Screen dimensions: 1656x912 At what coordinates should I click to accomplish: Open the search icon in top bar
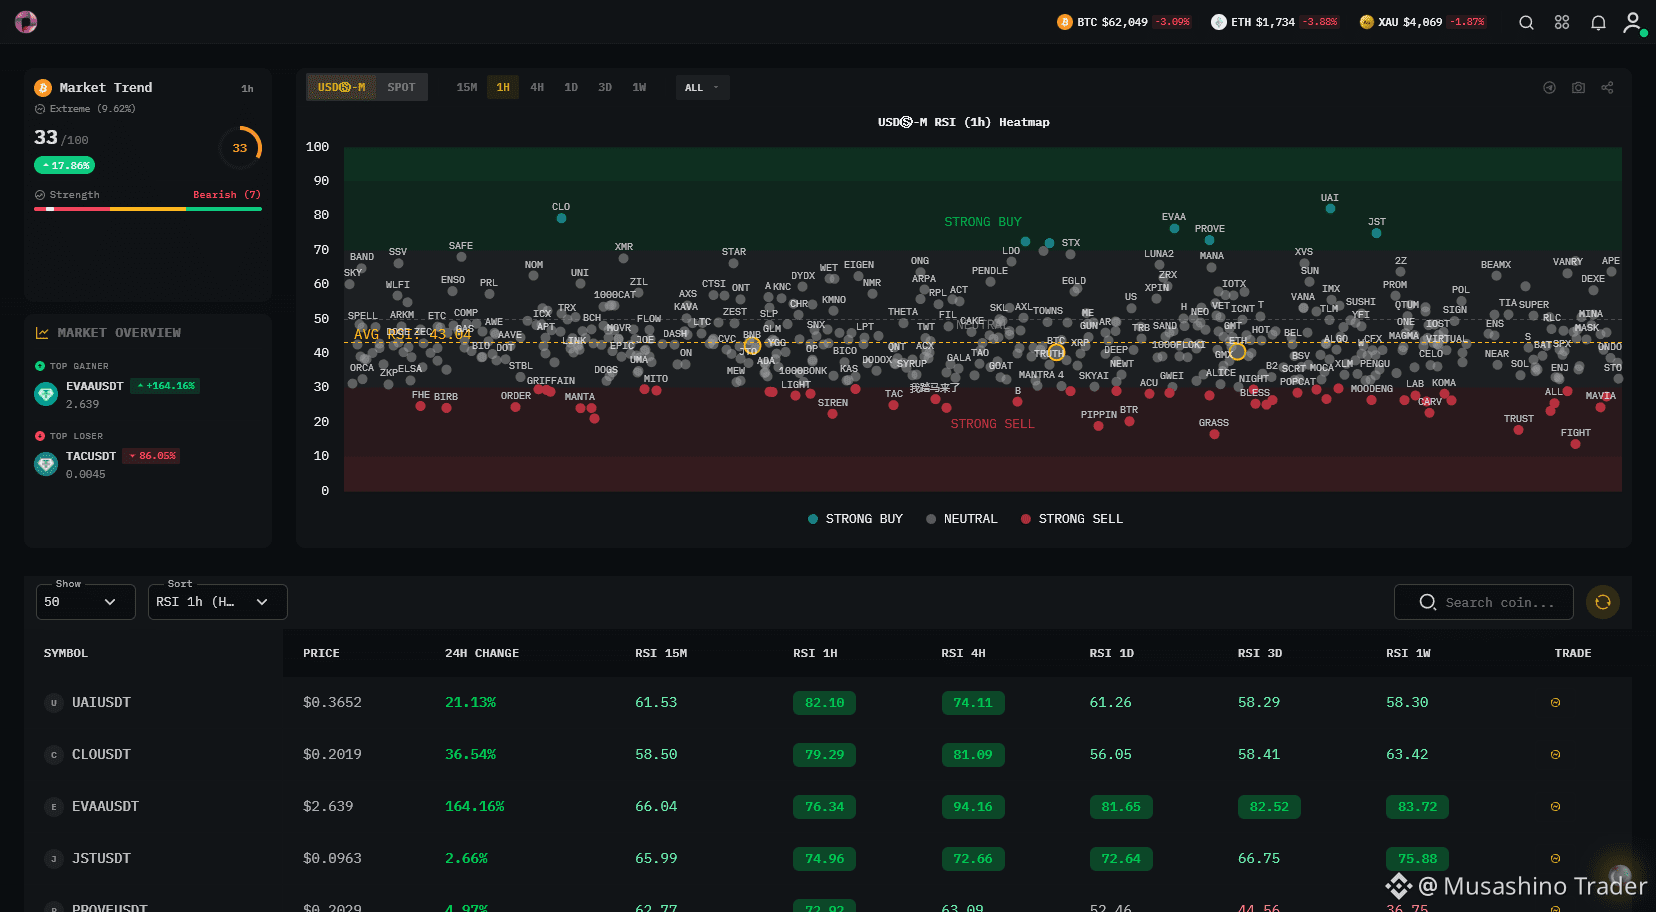click(x=1526, y=22)
